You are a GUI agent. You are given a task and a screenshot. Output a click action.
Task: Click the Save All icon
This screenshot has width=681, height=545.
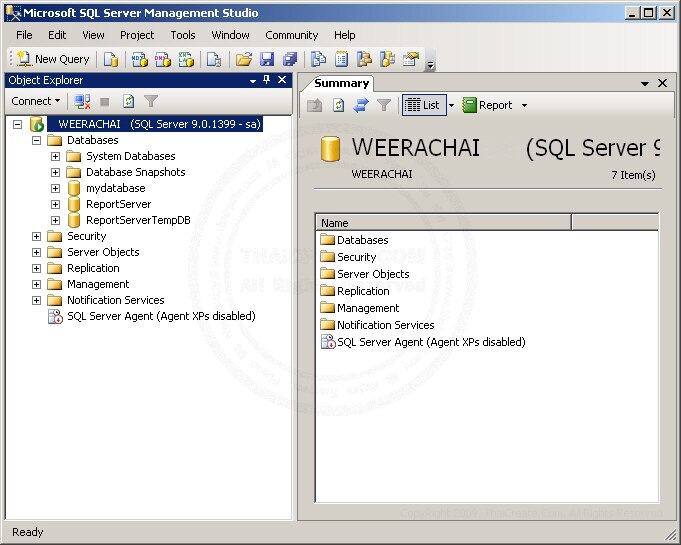(x=290, y=59)
